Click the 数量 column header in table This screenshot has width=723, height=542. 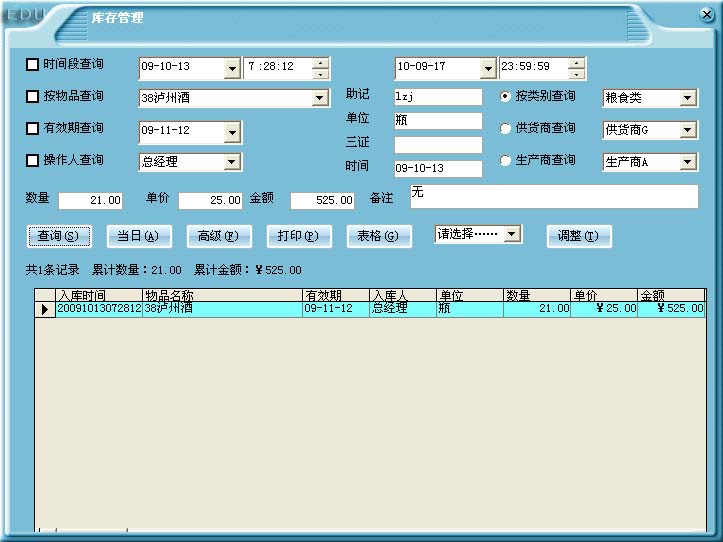pyautogui.click(x=537, y=295)
